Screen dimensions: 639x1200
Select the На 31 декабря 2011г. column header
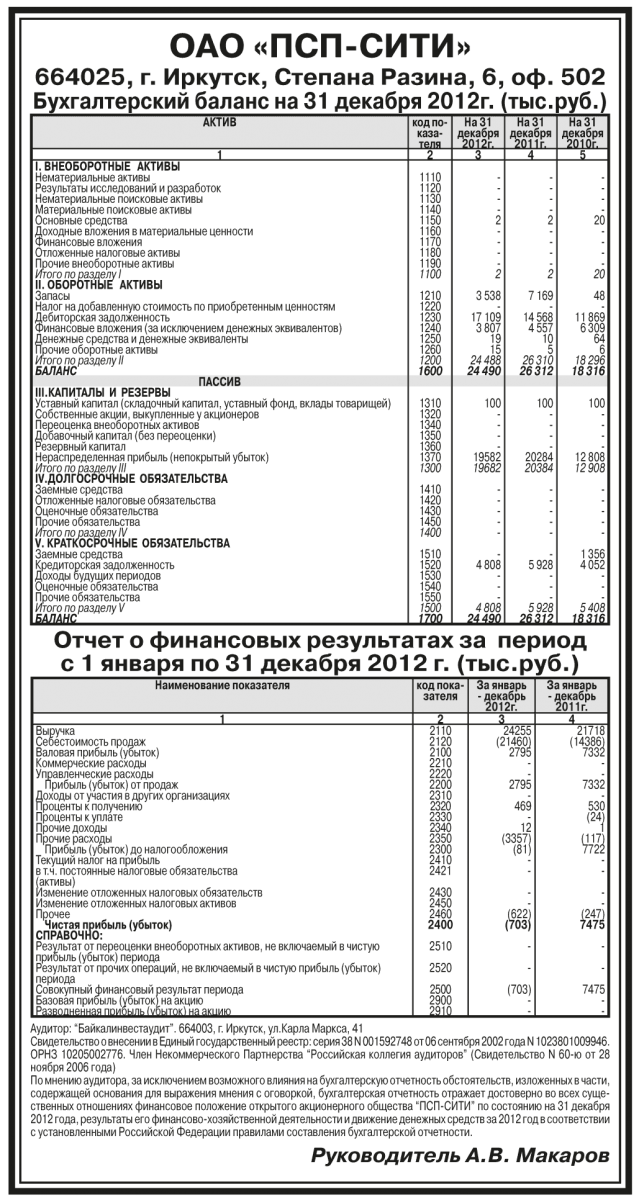pos(532,132)
